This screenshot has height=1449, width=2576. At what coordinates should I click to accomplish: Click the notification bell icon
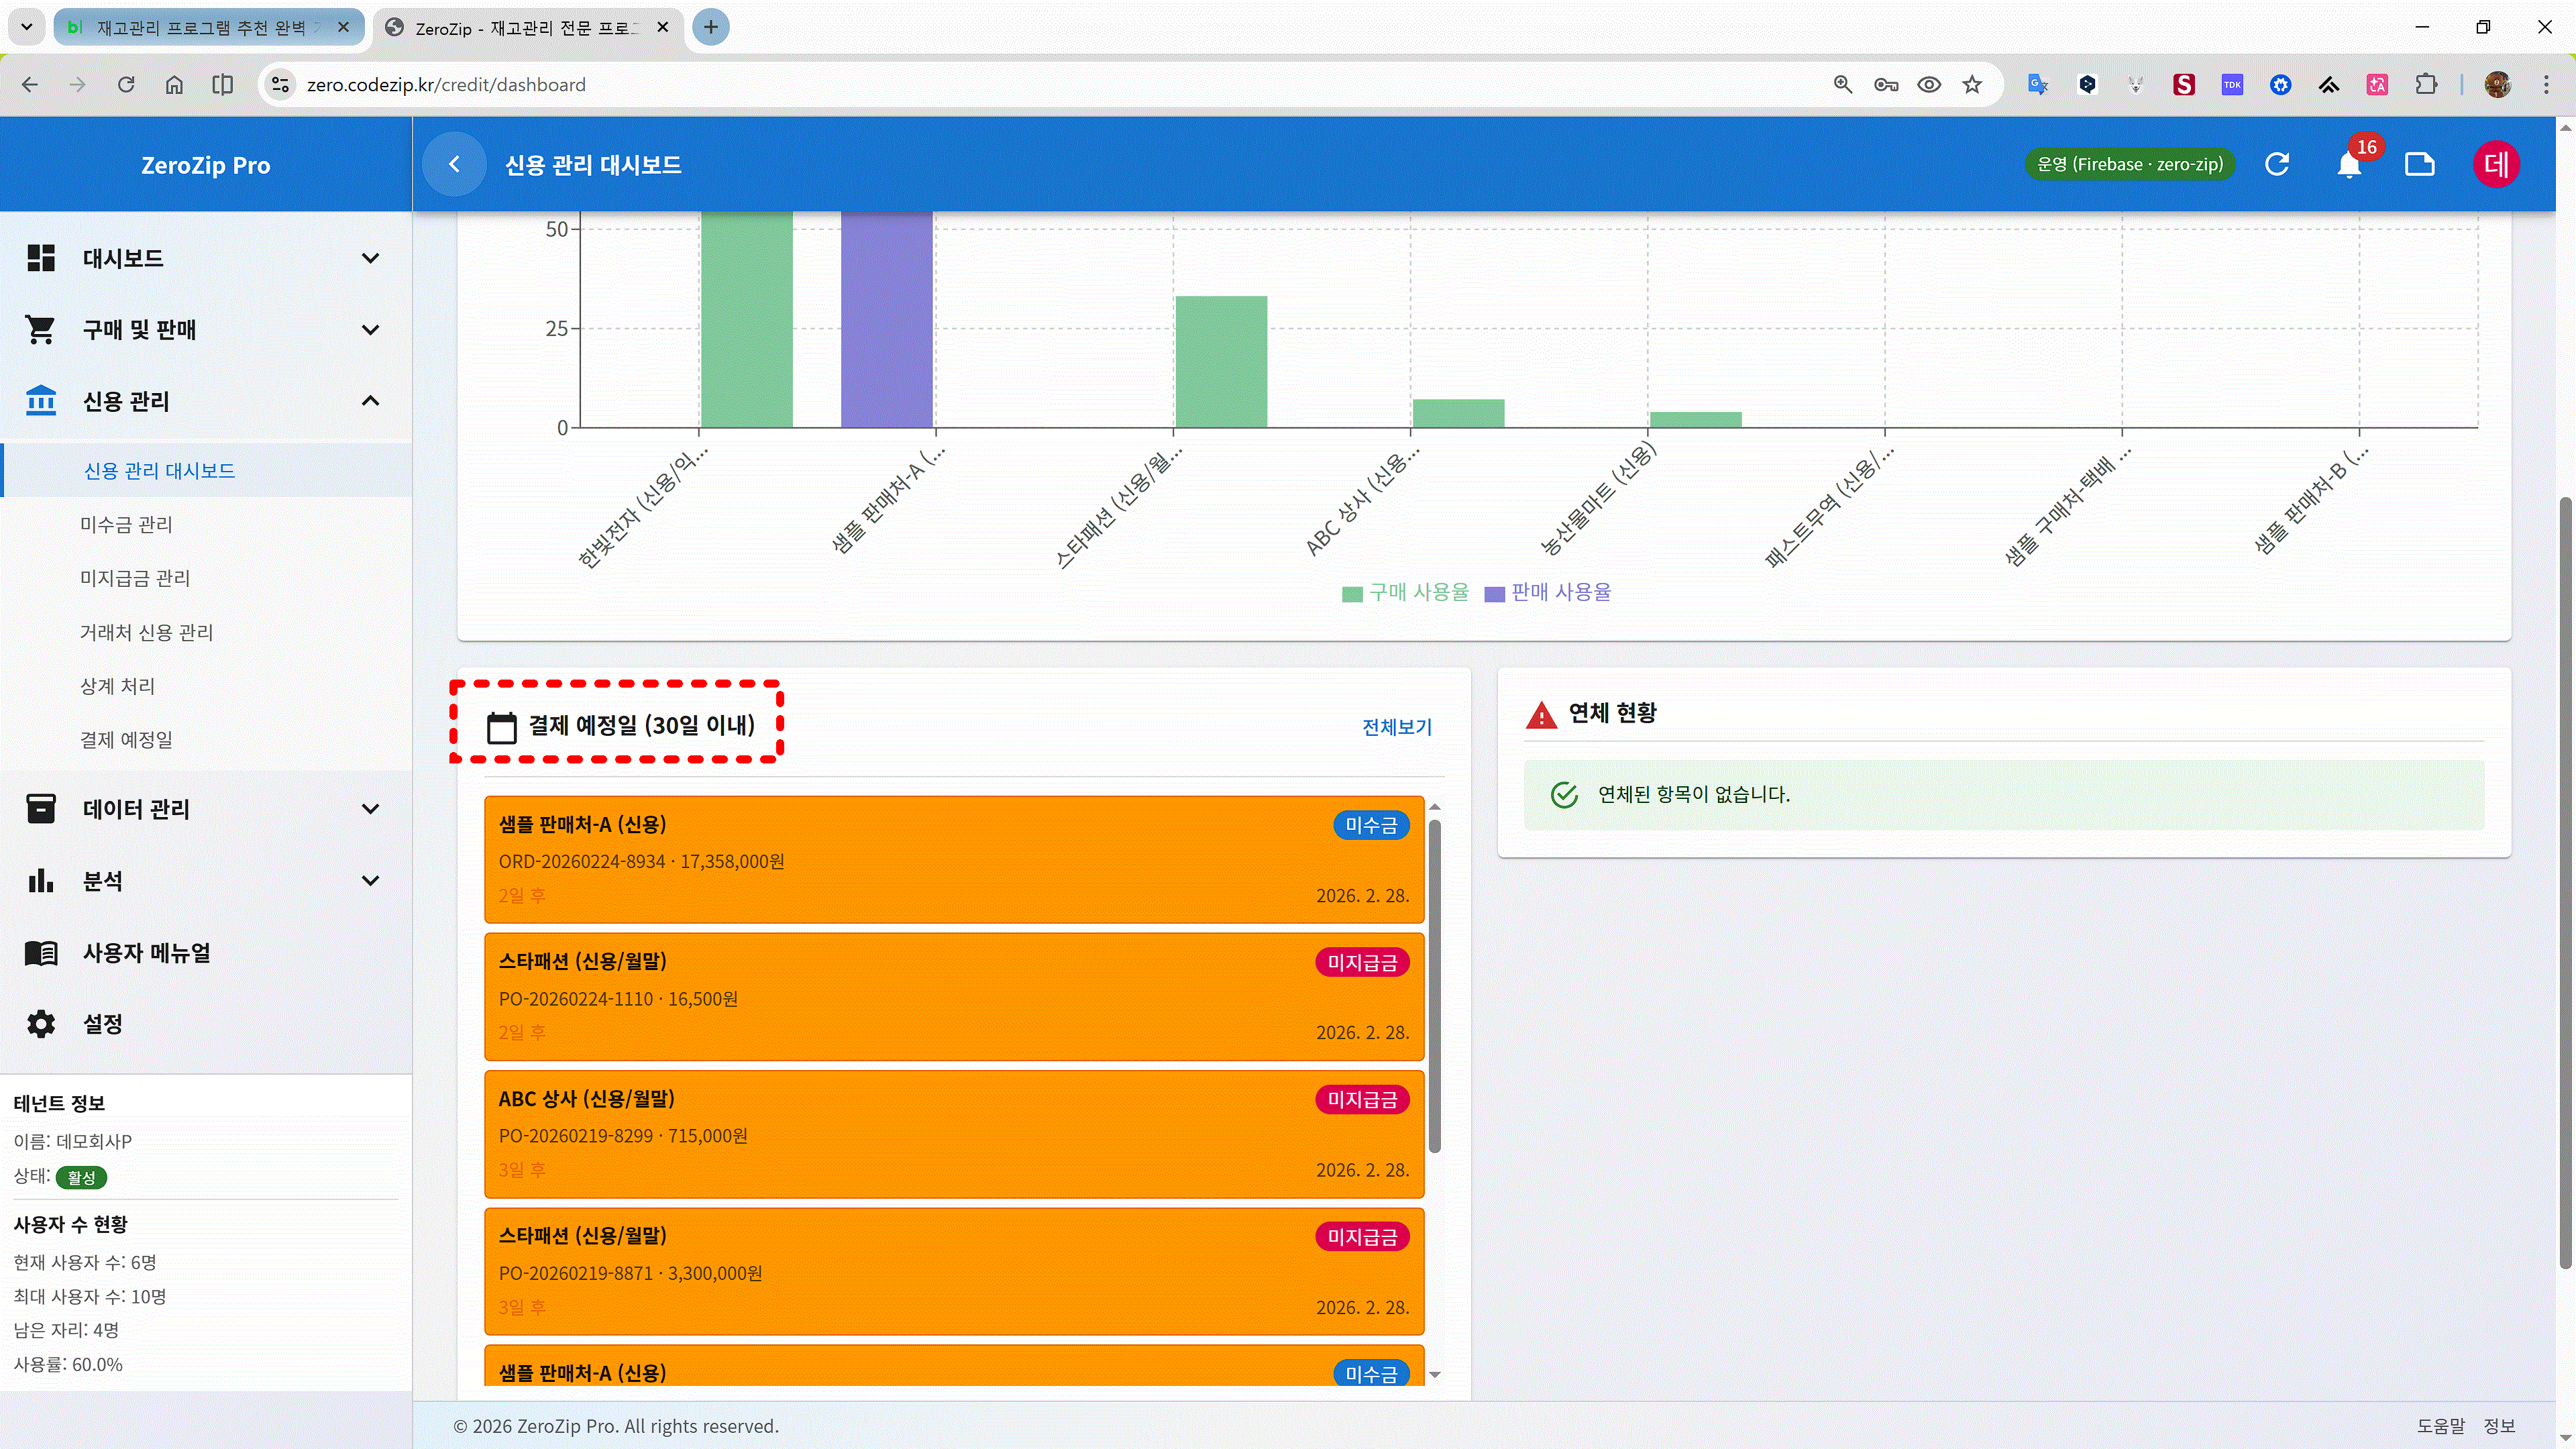(2349, 165)
